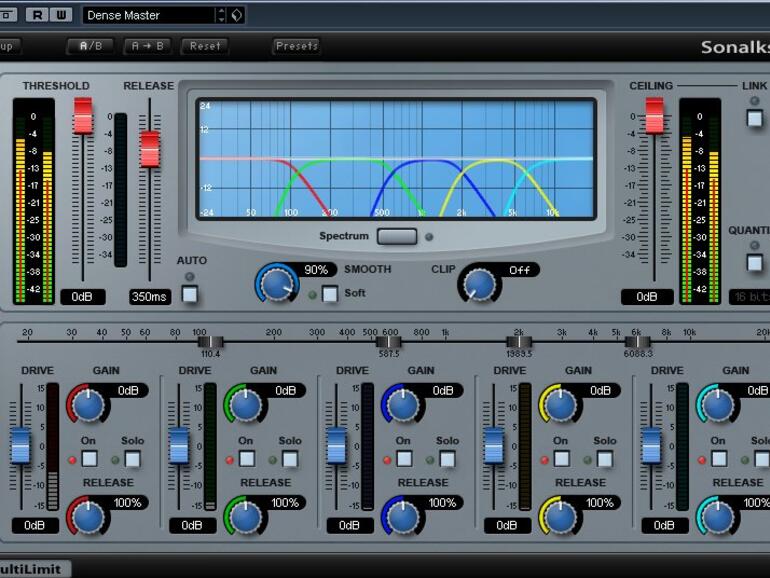This screenshot has height=578, width=770.
Task: Copy settings with A → B button
Action: point(147,46)
